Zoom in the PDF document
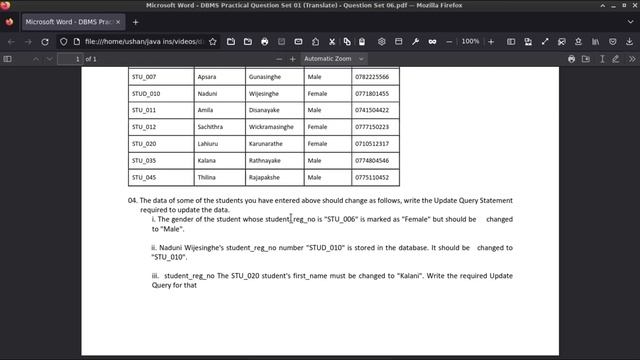Viewport: 640px width, 360px height. (293, 59)
